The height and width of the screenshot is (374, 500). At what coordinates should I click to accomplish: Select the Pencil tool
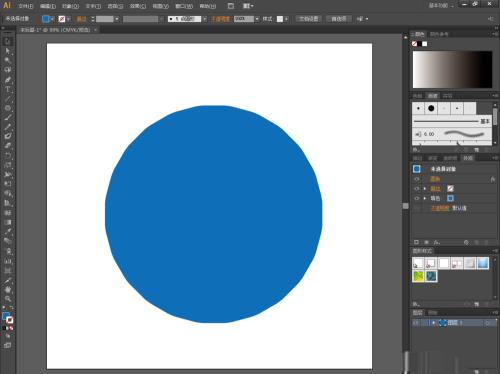click(8, 127)
